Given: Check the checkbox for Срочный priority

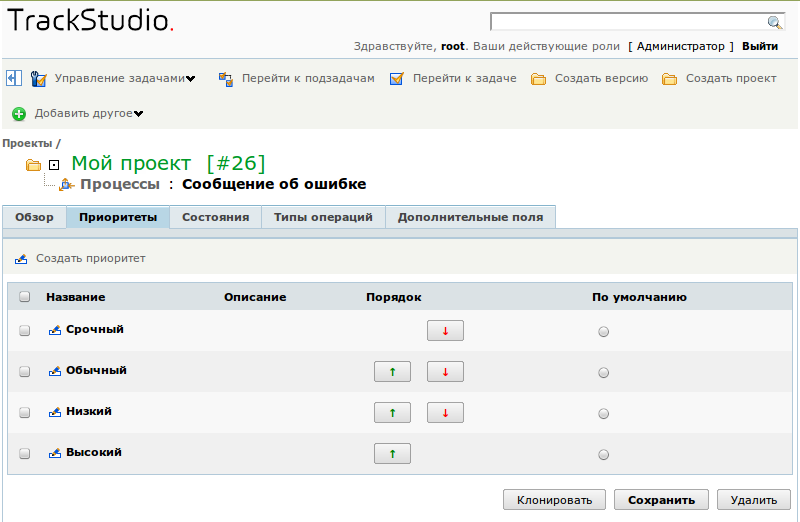Looking at the screenshot, I should pos(25,331).
